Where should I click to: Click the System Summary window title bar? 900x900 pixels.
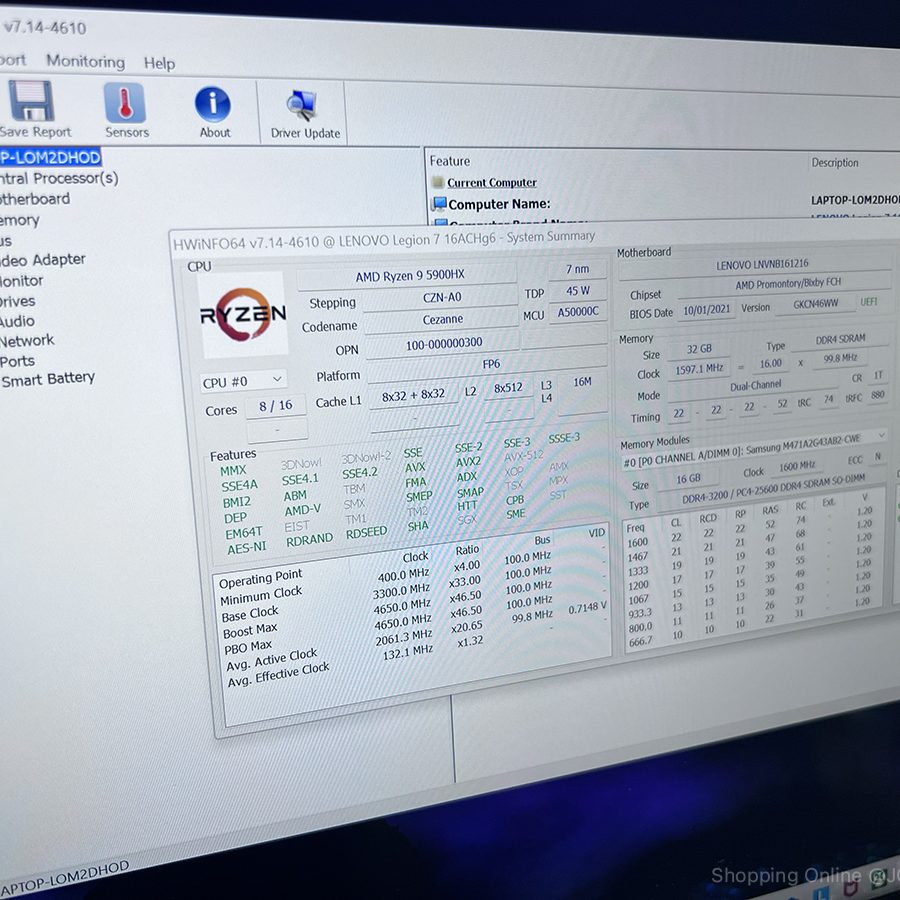[534, 238]
